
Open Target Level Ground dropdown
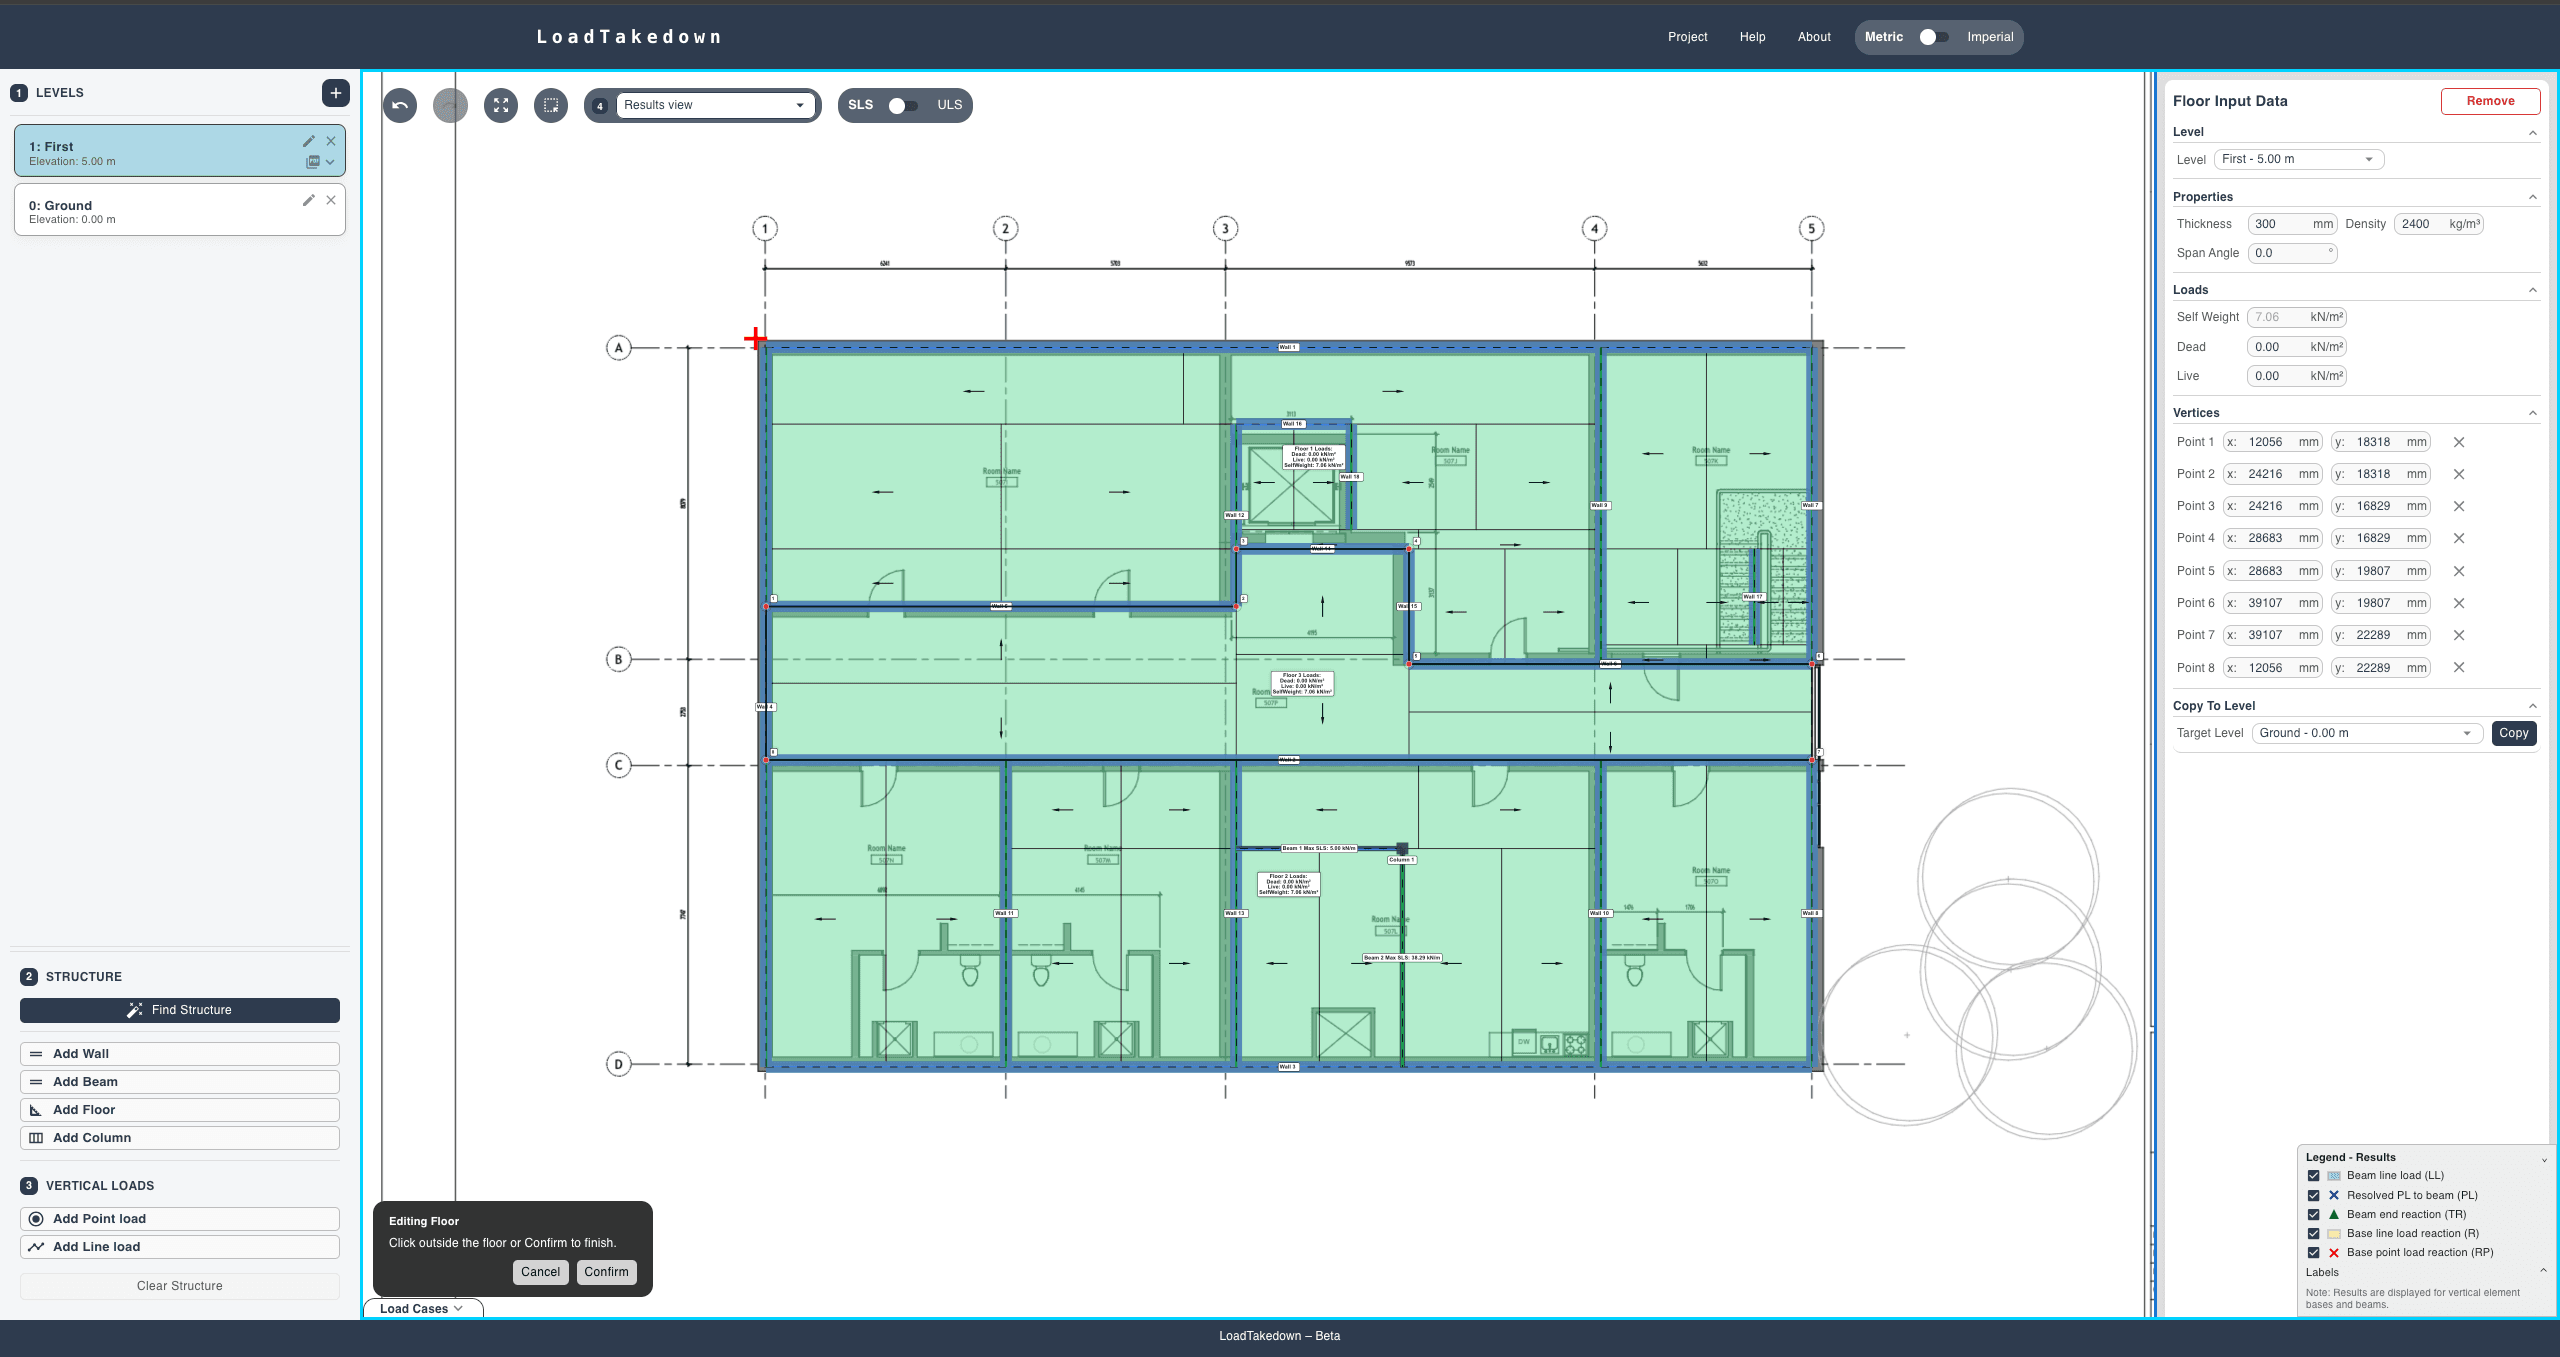pyautogui.click(x=2366, y=733)
